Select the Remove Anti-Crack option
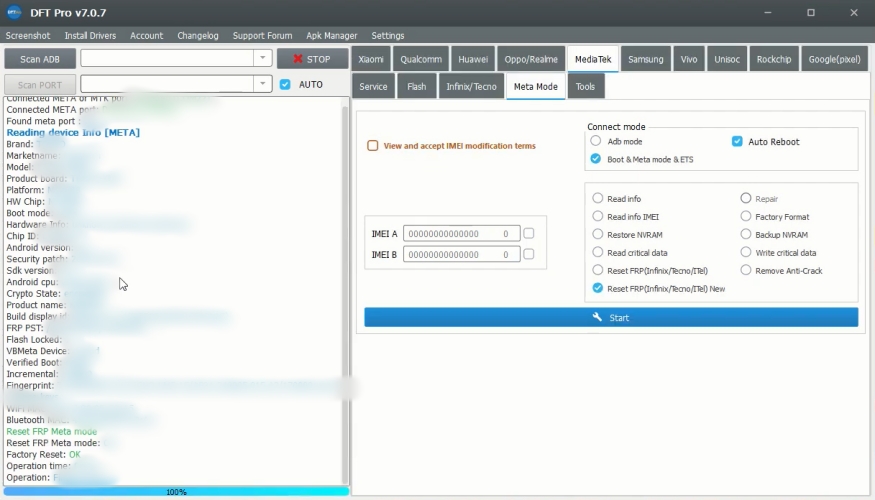This screenshot has height=500, width=875. point(746,270)
